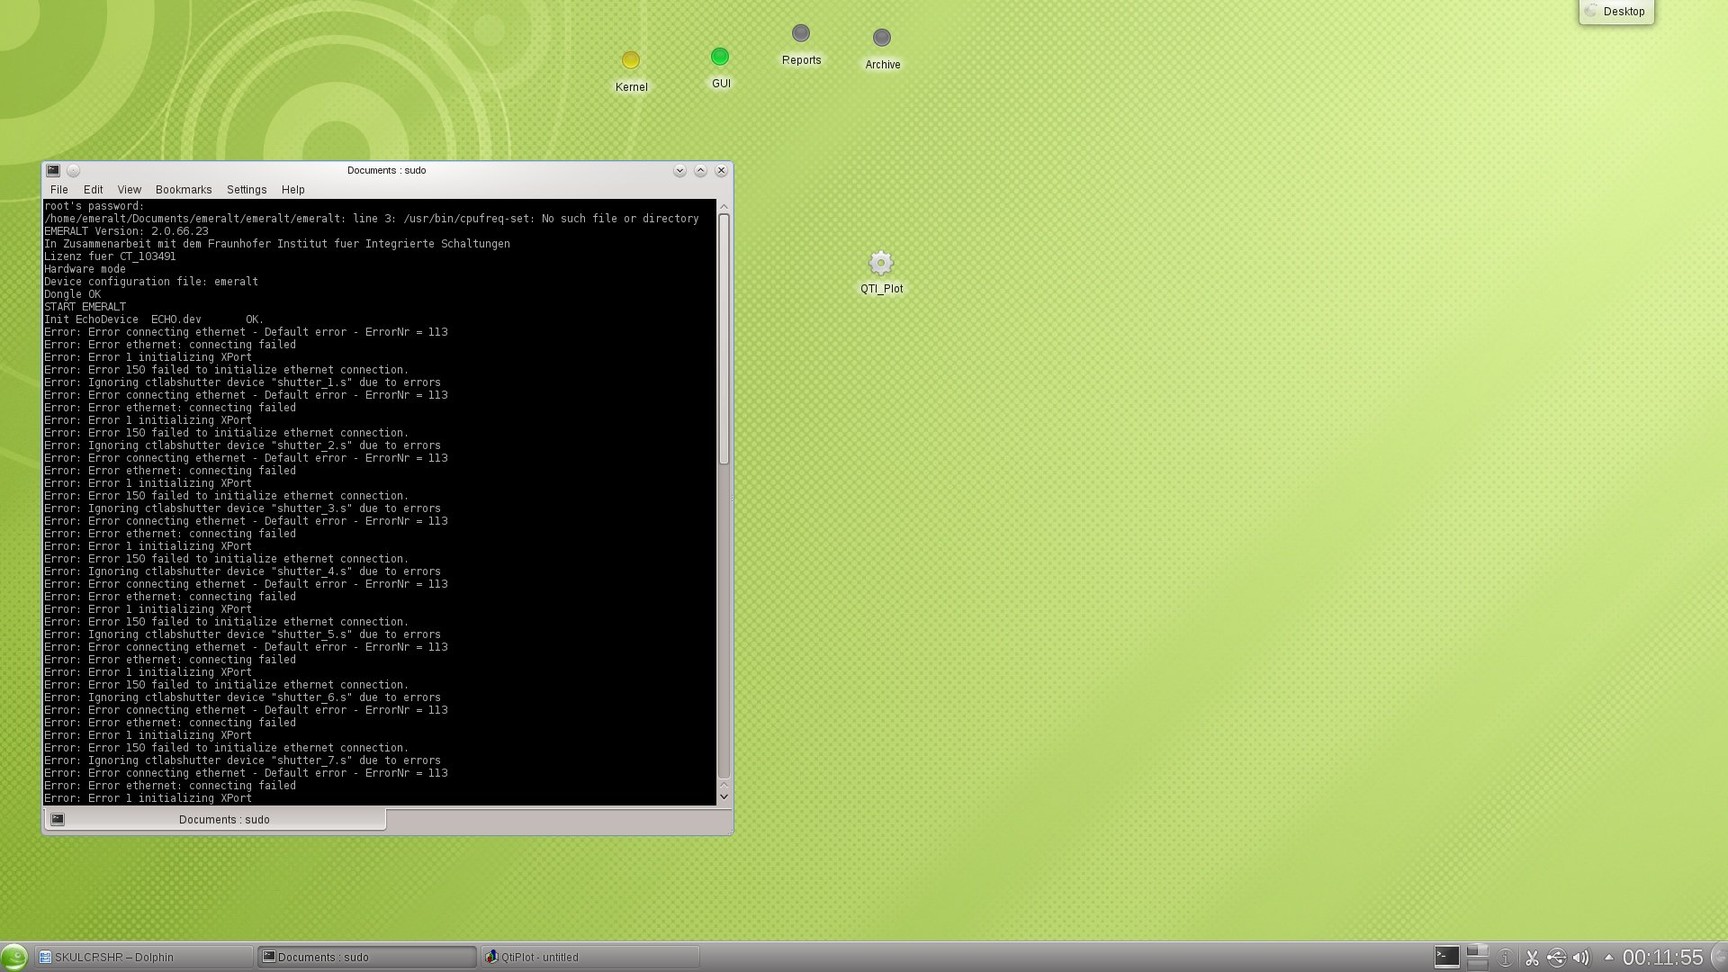The height and width of the screenshot is (972, 1728).
Task: Show hidden system tray icons arrow
Action: [x=1608, y=957]
